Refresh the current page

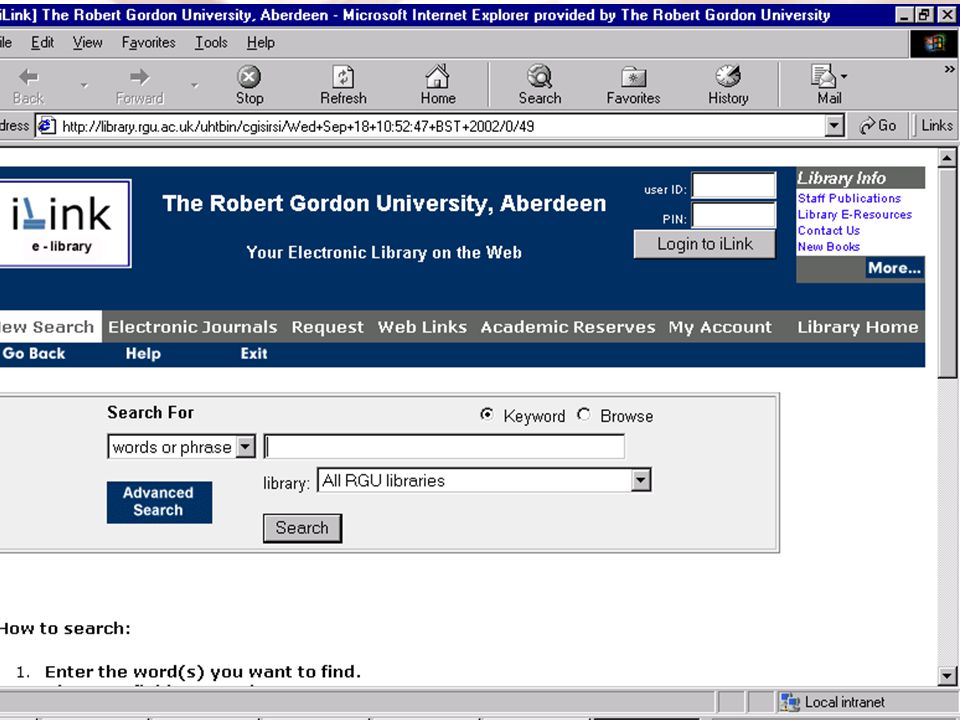(343, 85)
